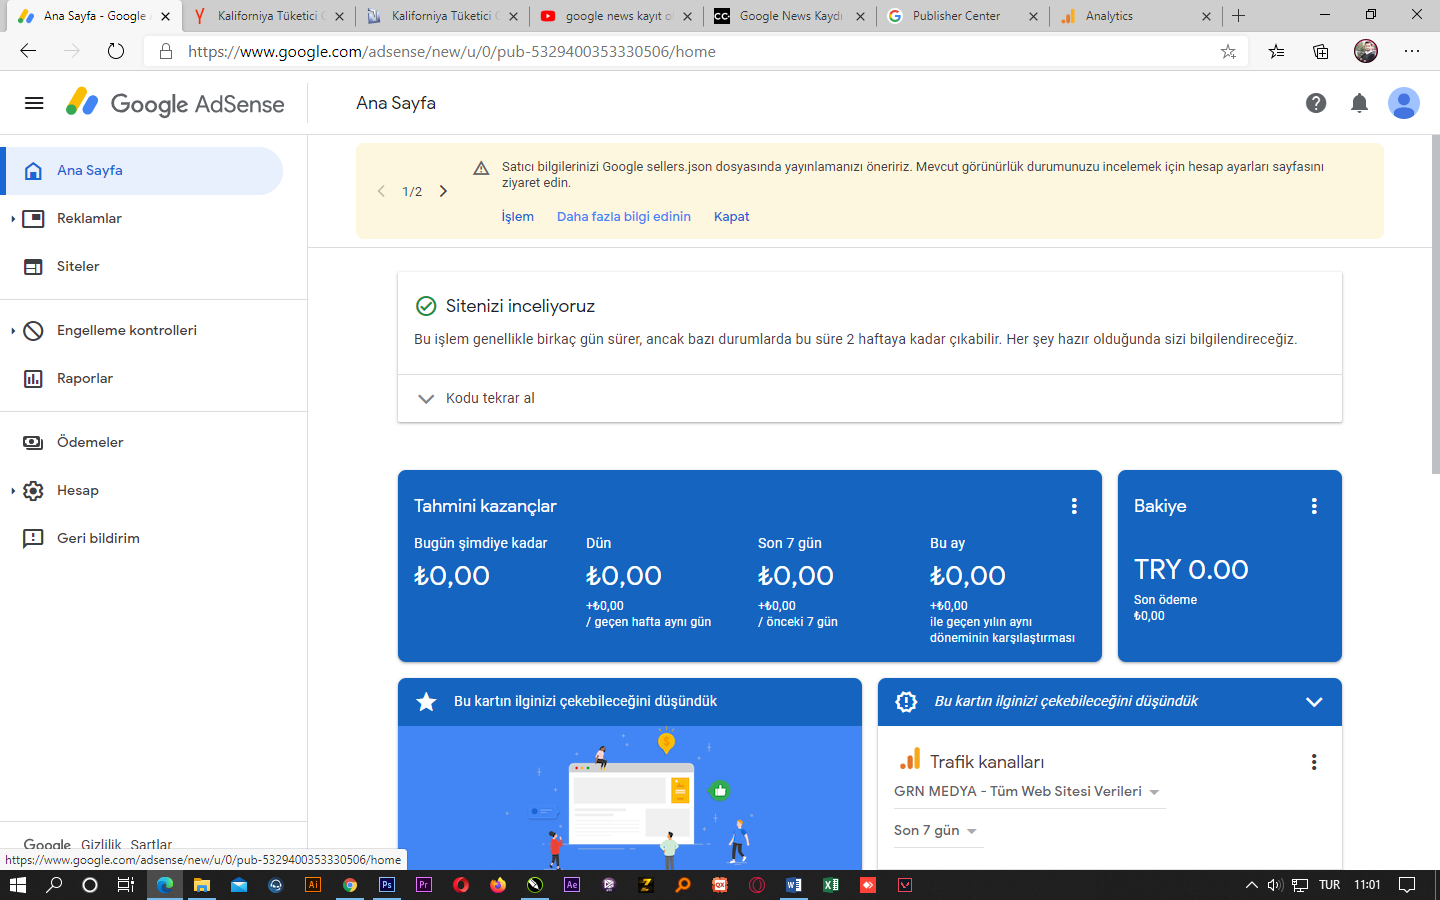This screenshot has width=1440, height=900.
Task: Click the browser back arrow
Action: click(28, 51)
